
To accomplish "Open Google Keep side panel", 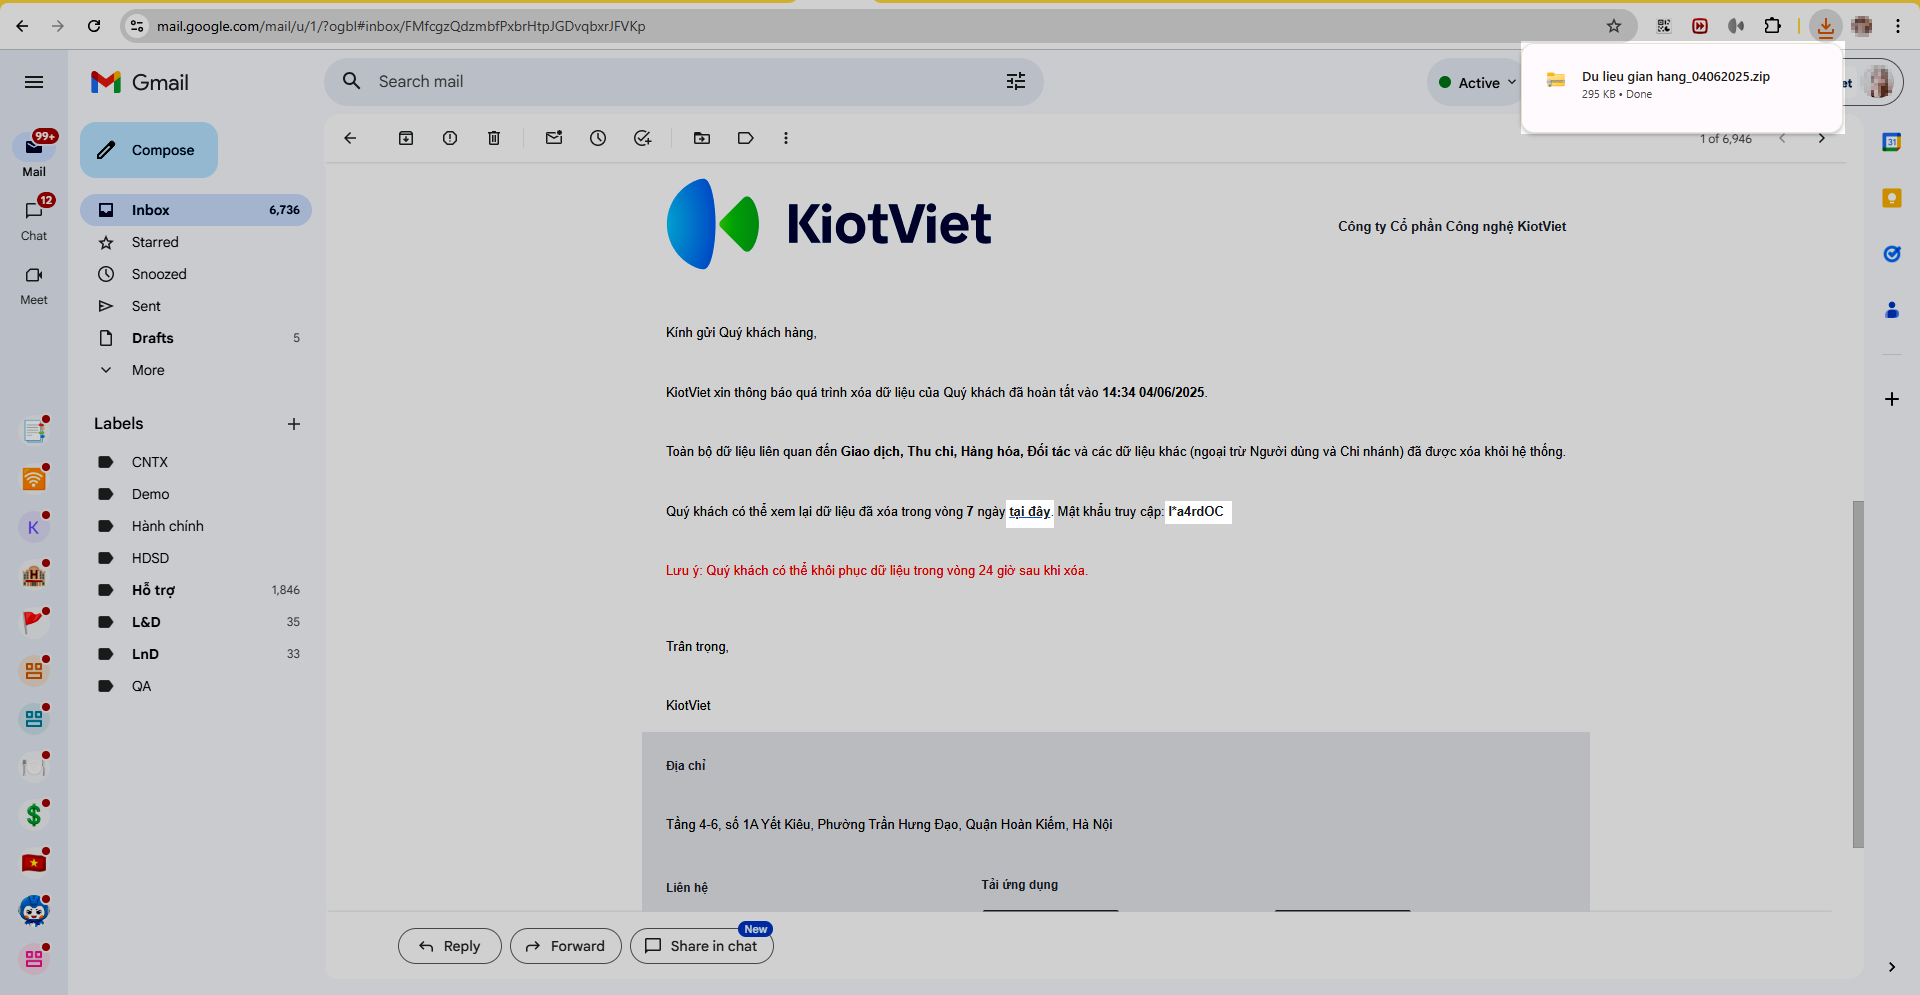I will pyautogui.click(x=1892, y=198).
